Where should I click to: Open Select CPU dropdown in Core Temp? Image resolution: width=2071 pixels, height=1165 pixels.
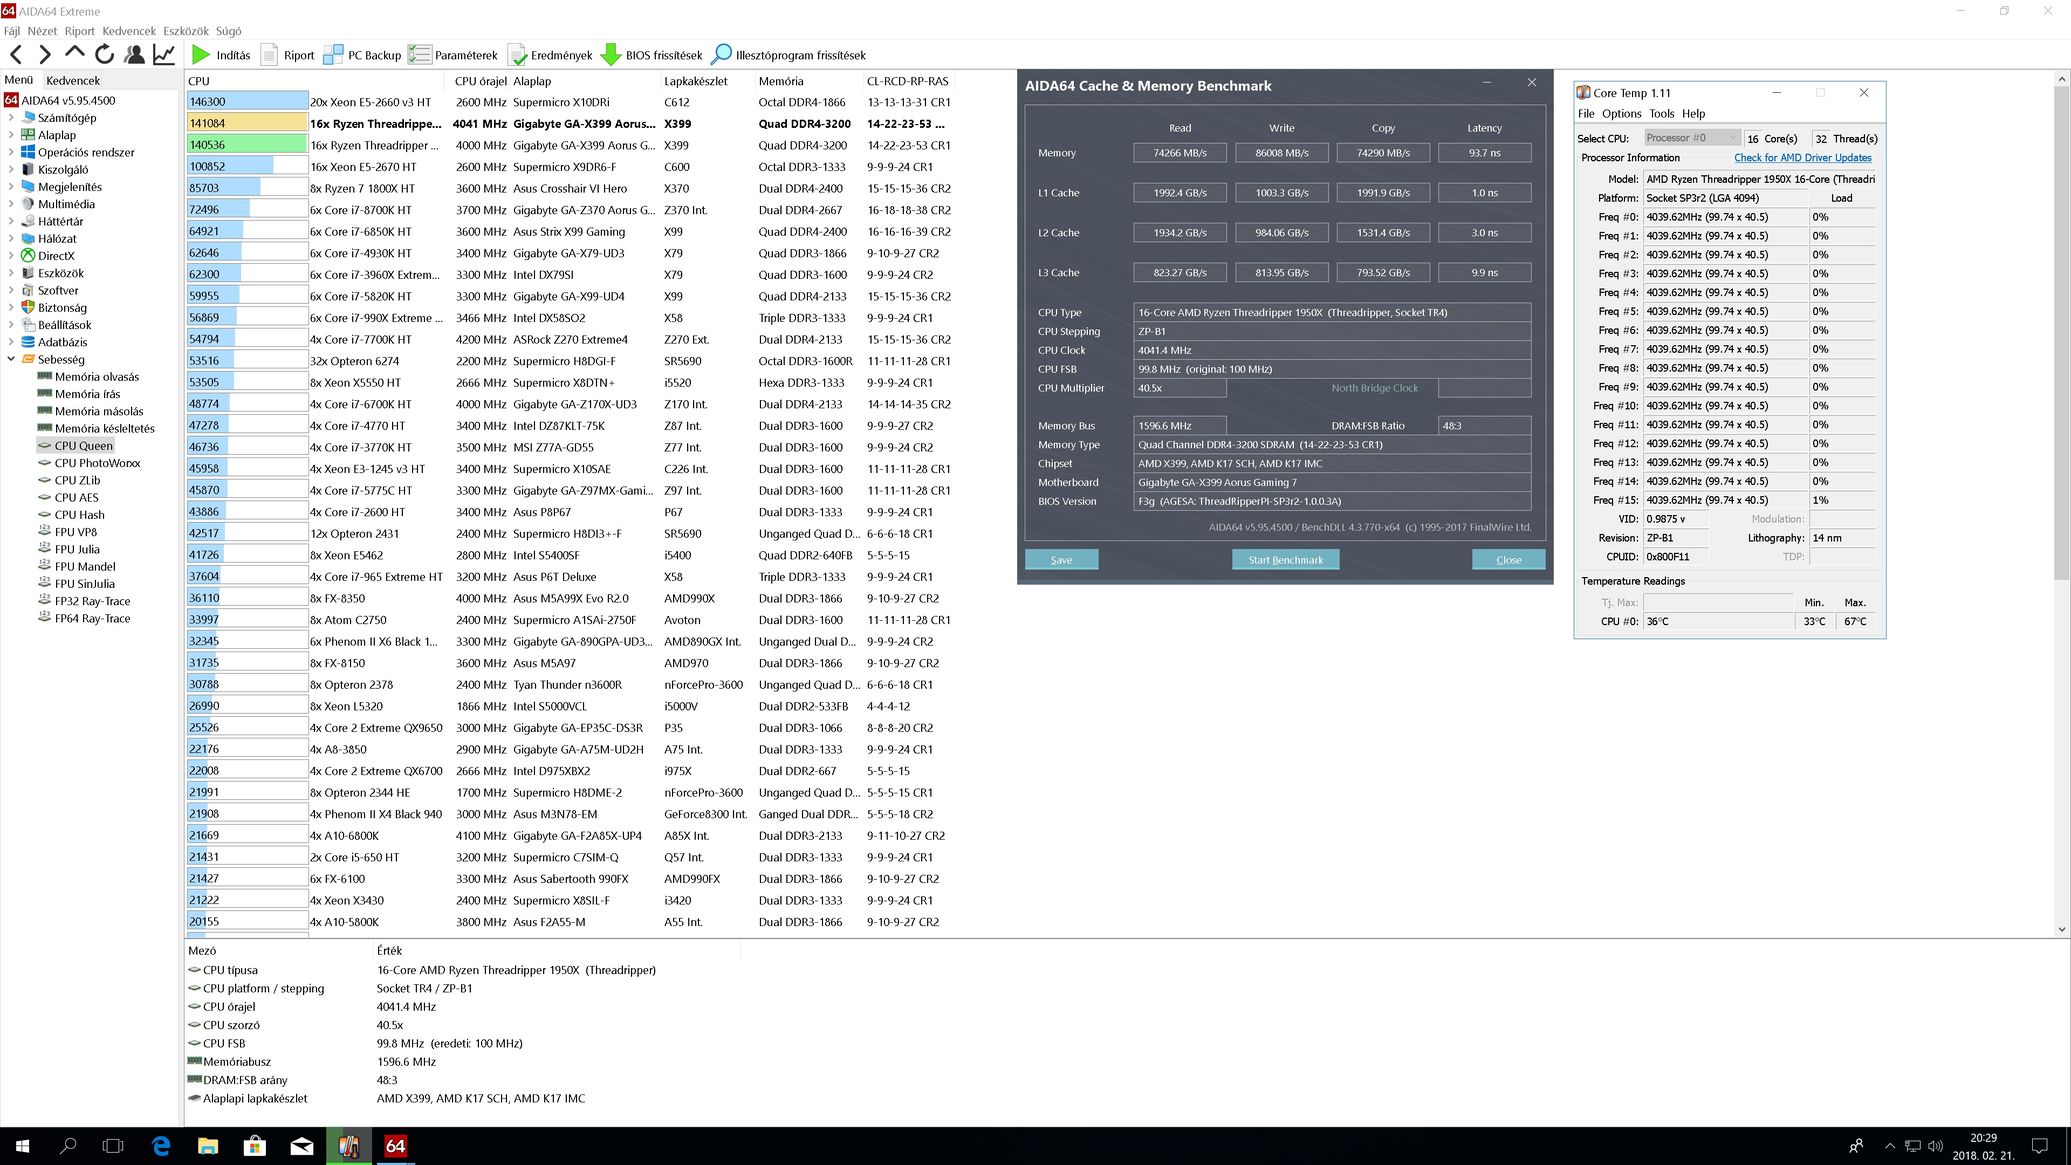(1691, 138)
